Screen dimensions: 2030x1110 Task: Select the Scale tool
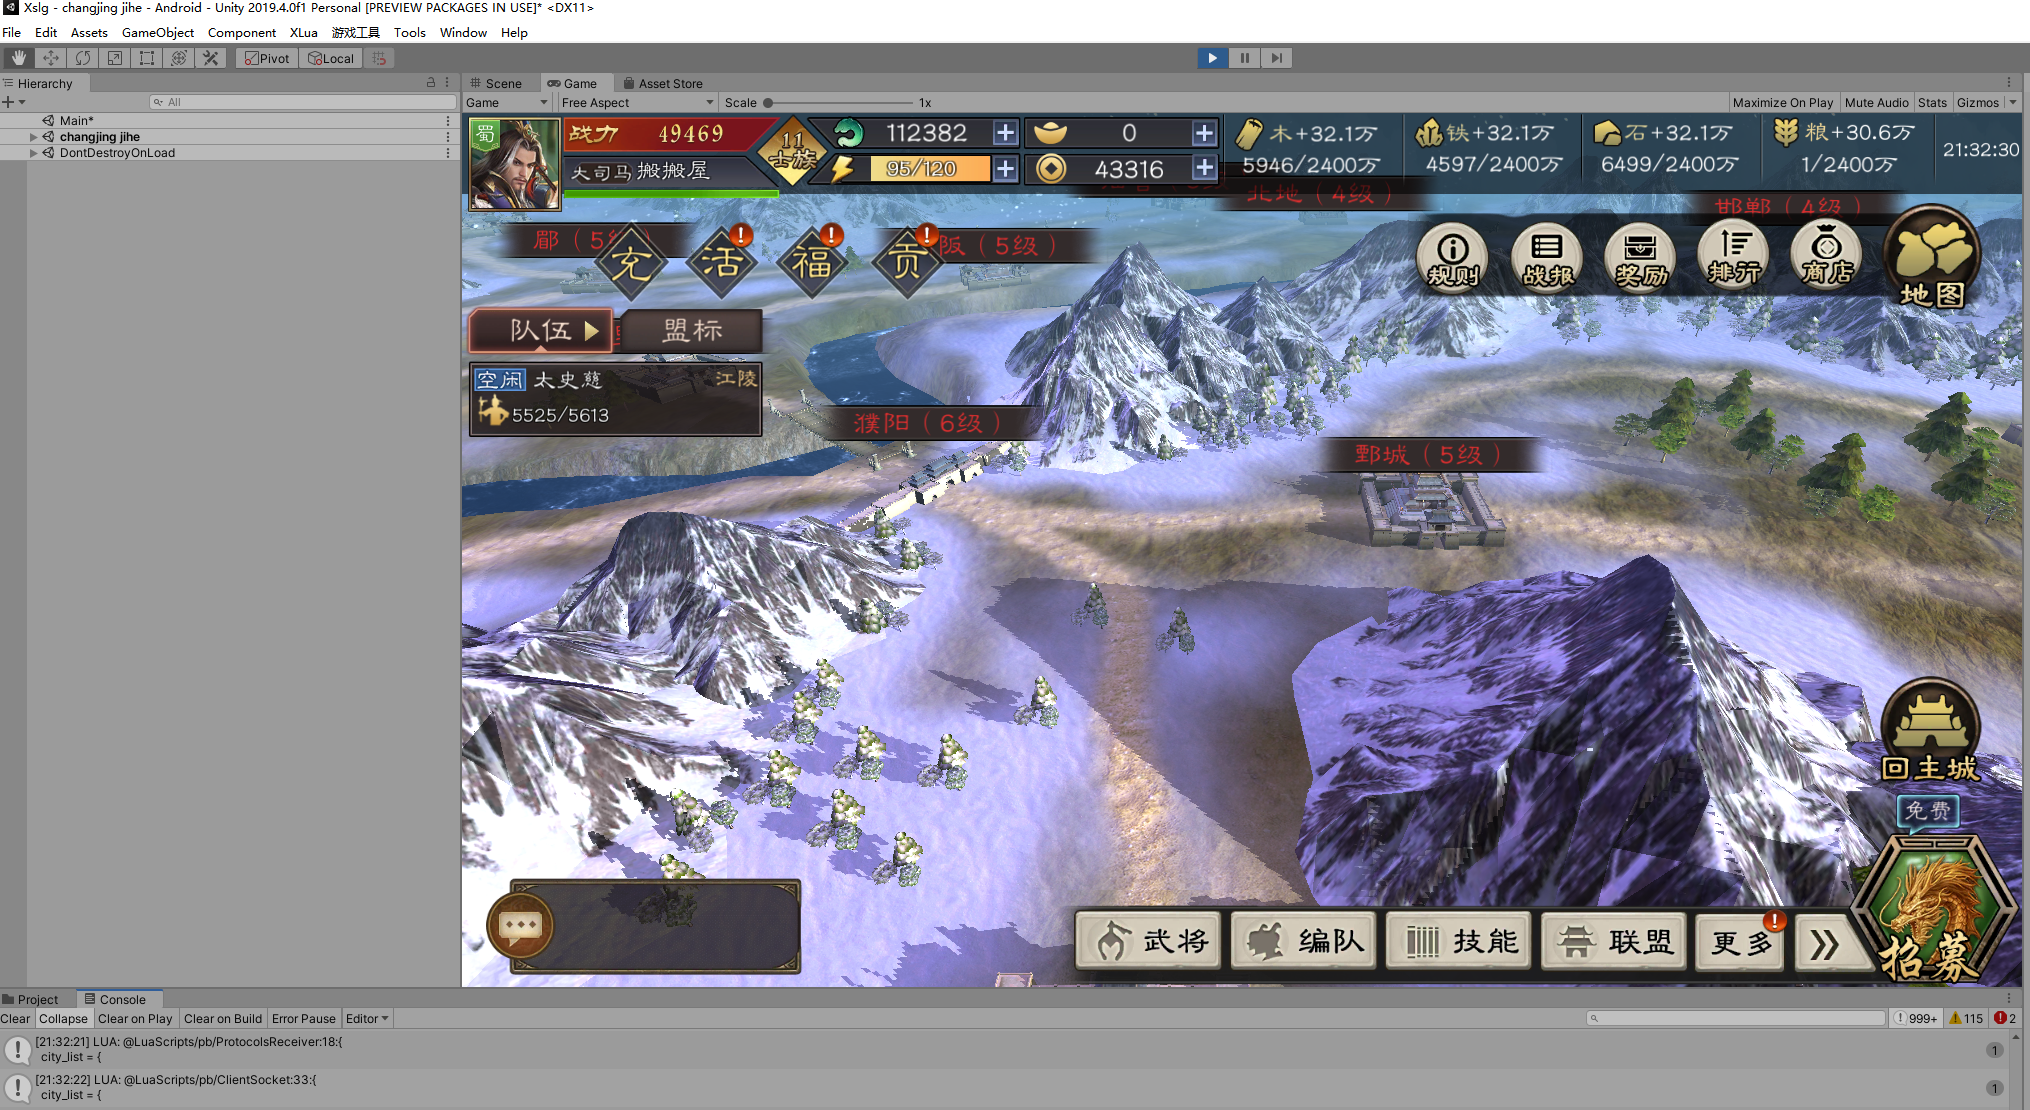point(115,58)
